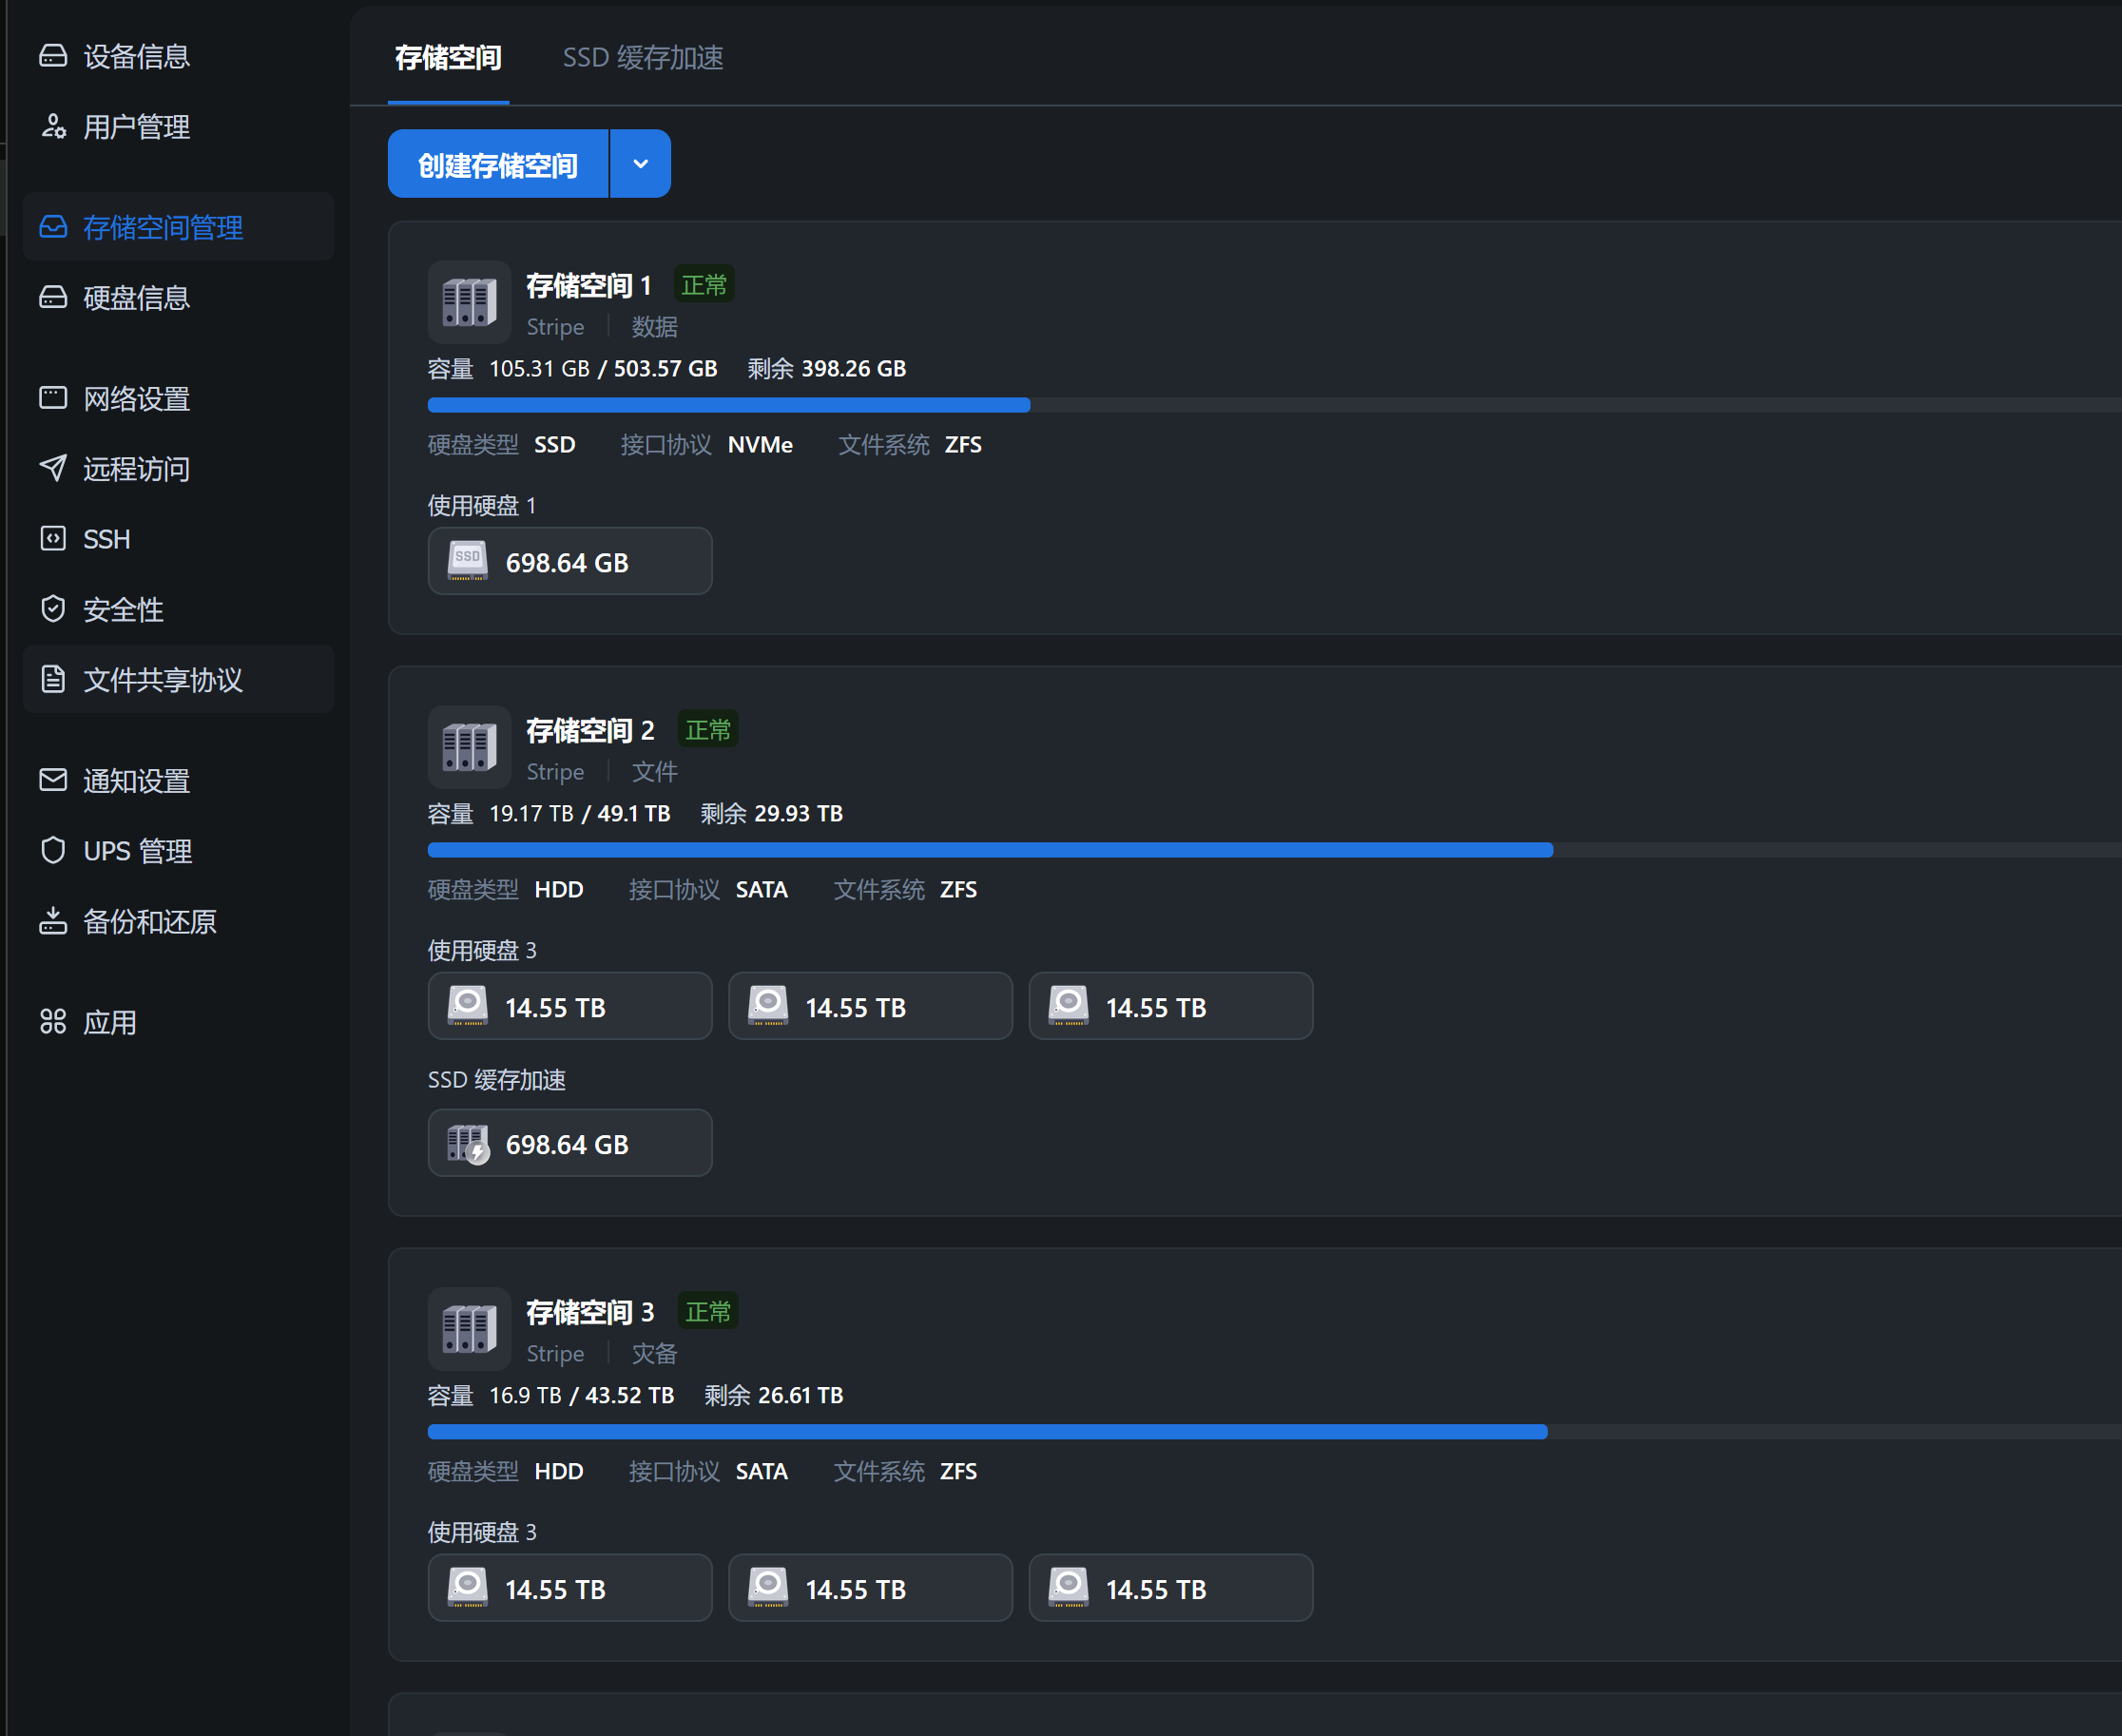Click the SSD cache 698.64 GB chip
The image size is (2122, 1736).
point(569,1143)
